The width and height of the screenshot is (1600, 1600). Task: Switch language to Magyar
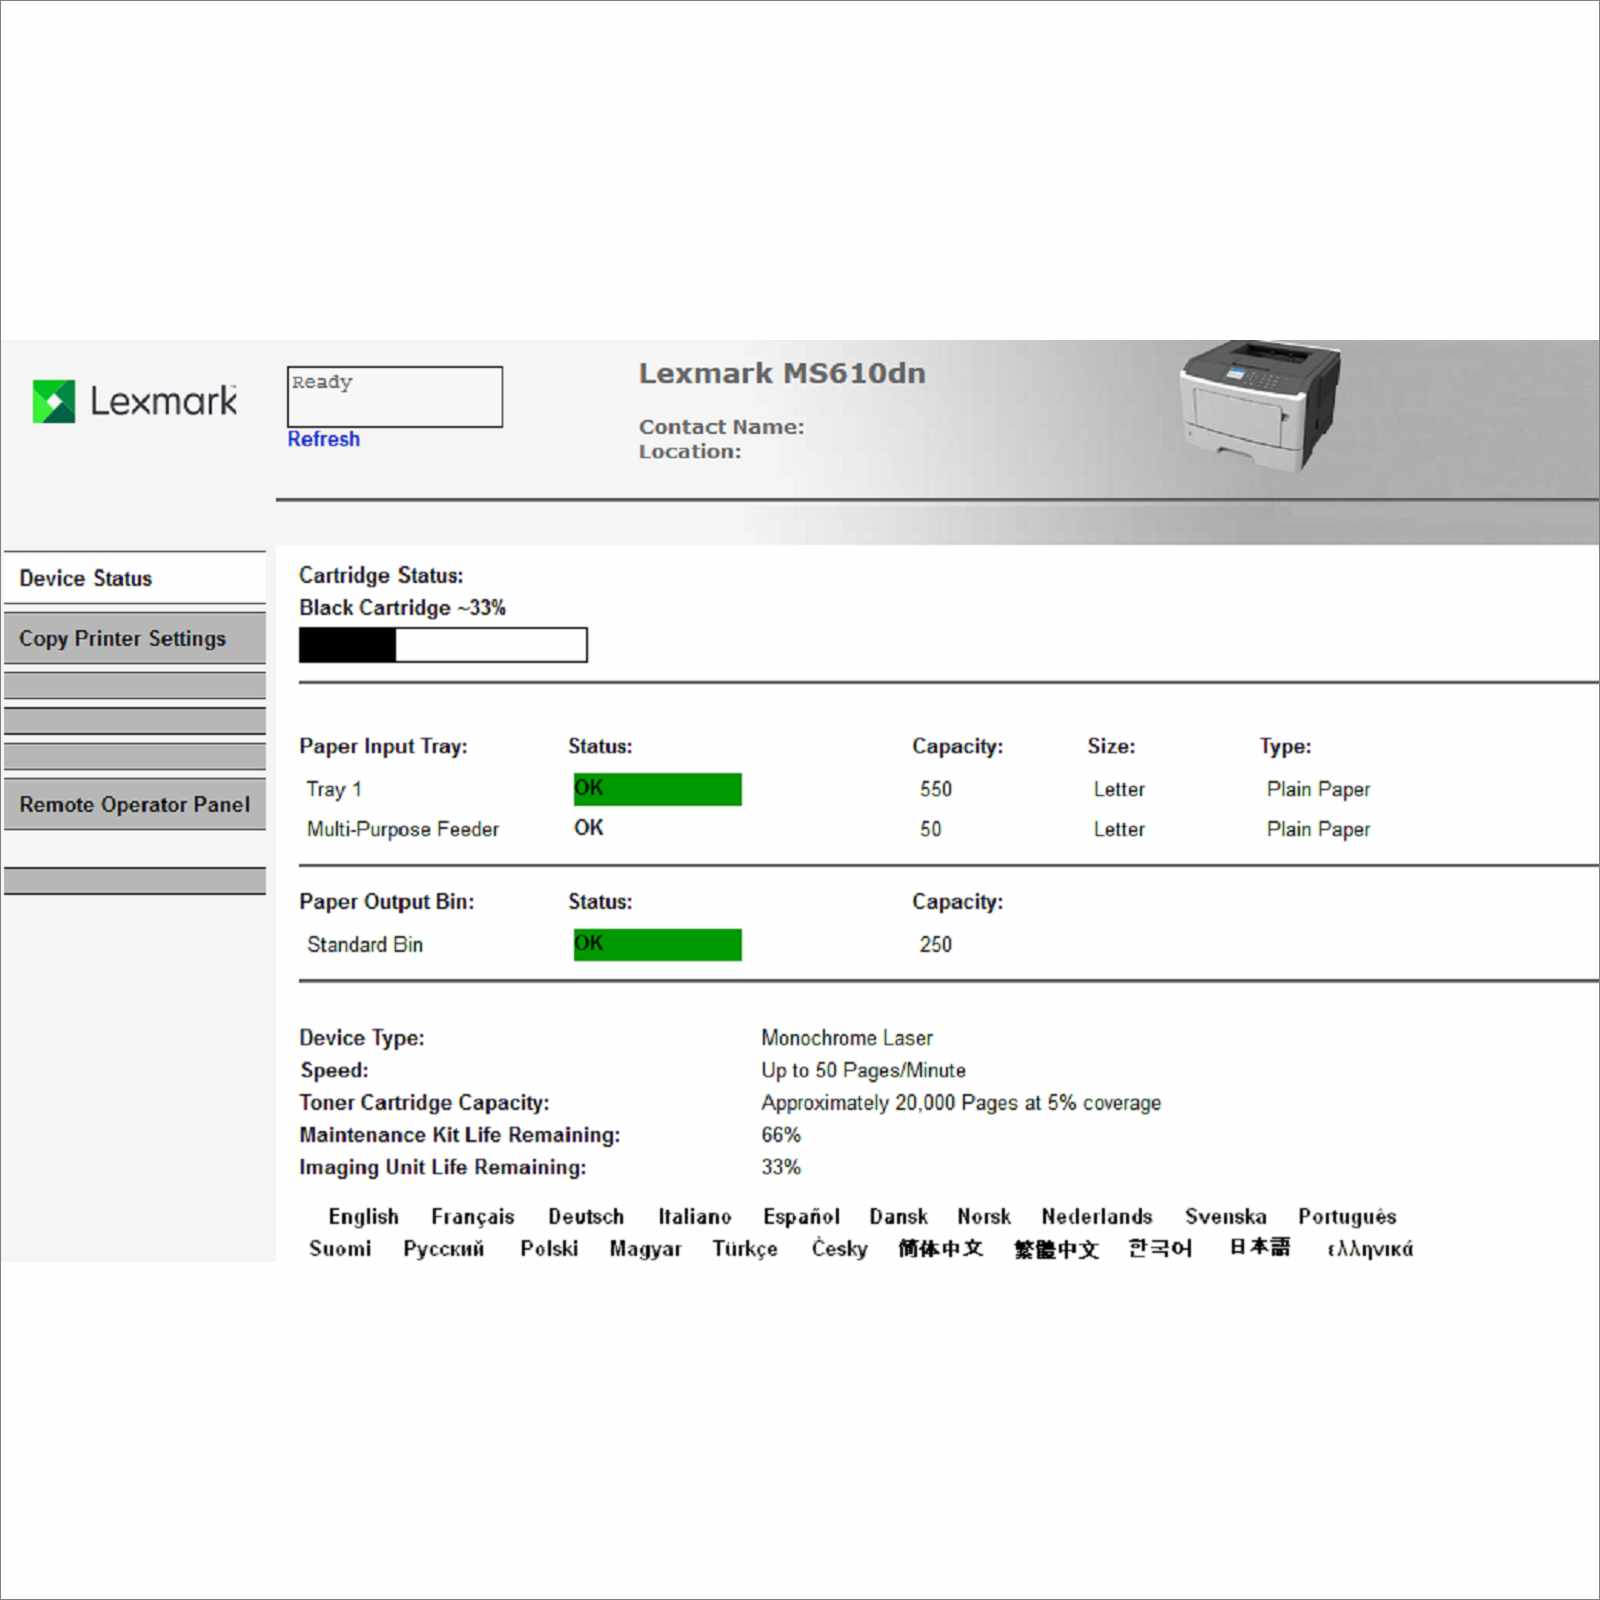[646, 1248]
